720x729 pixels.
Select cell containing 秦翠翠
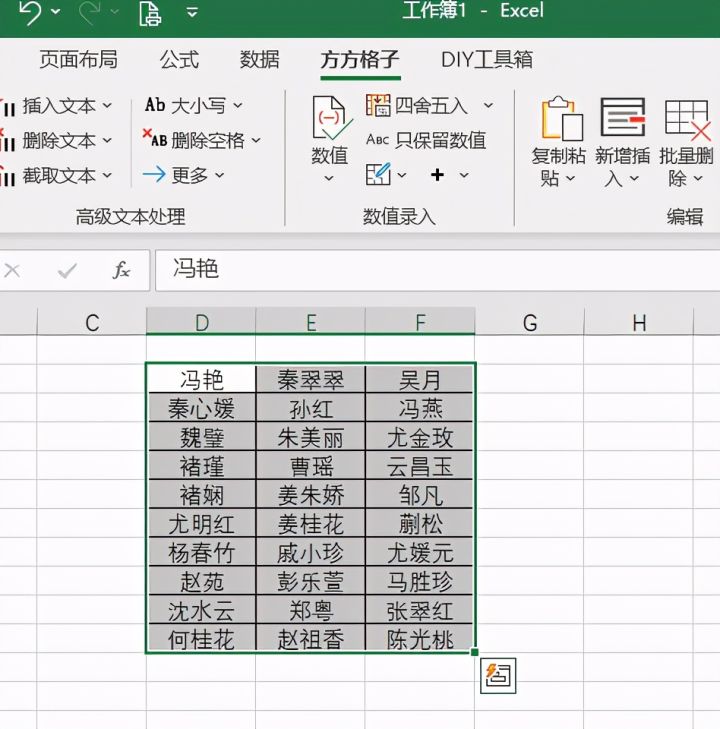(310, 379)
